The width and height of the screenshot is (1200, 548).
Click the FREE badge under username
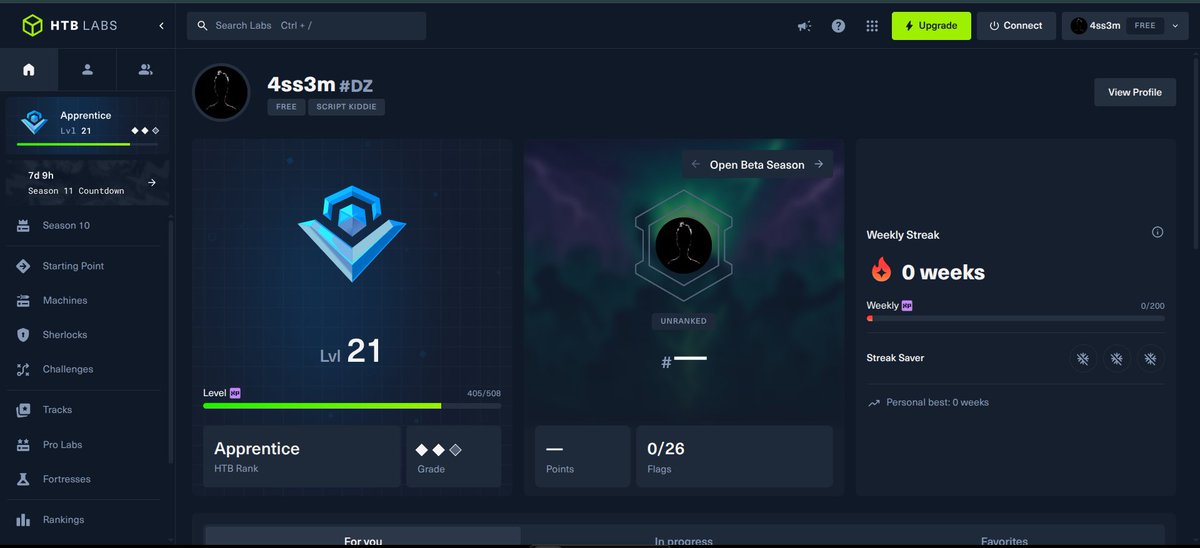286,107
